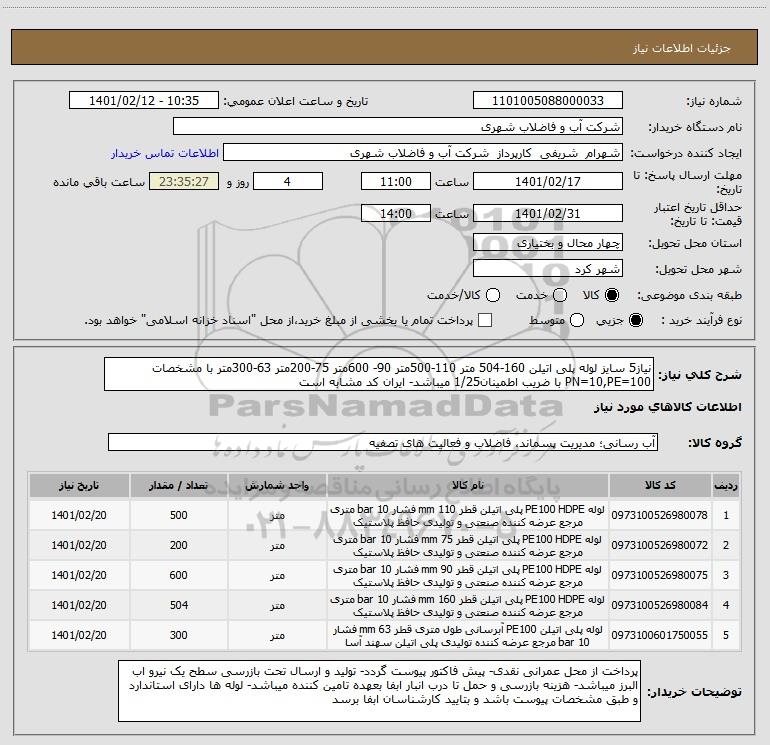The image size is (770, 745).
Task: Click the کد کالا column header
Action: tap(660, 485)
